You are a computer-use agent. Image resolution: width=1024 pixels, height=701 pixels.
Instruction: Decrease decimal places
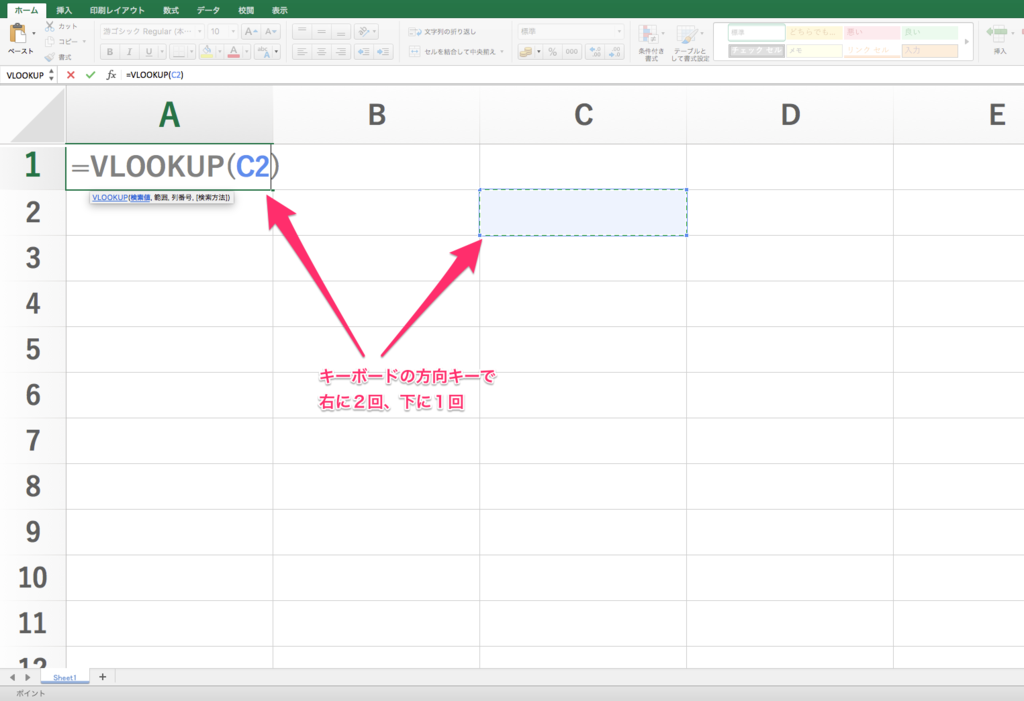(615, 52)
